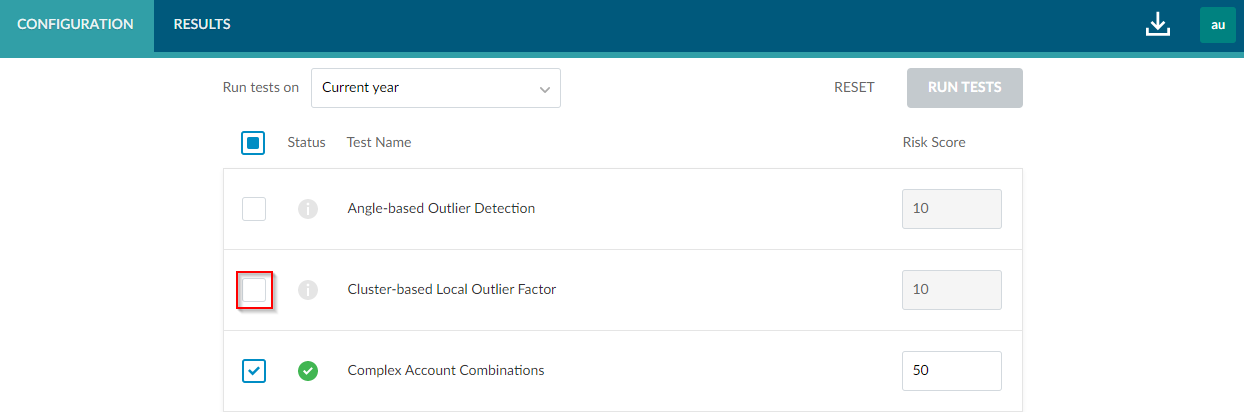Click the Risk Score column header

tap(933, 143)
